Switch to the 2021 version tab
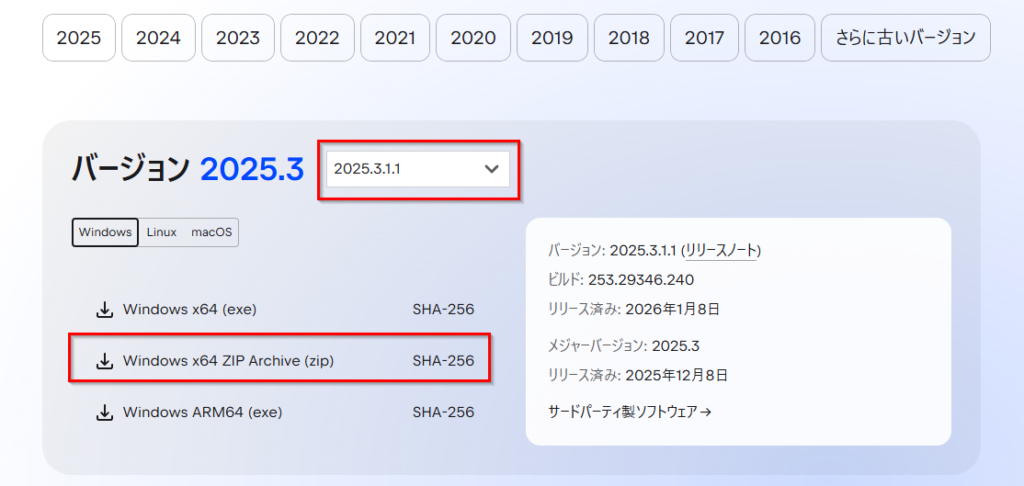This screenshot has width=1024, height=486. (395, 38)
